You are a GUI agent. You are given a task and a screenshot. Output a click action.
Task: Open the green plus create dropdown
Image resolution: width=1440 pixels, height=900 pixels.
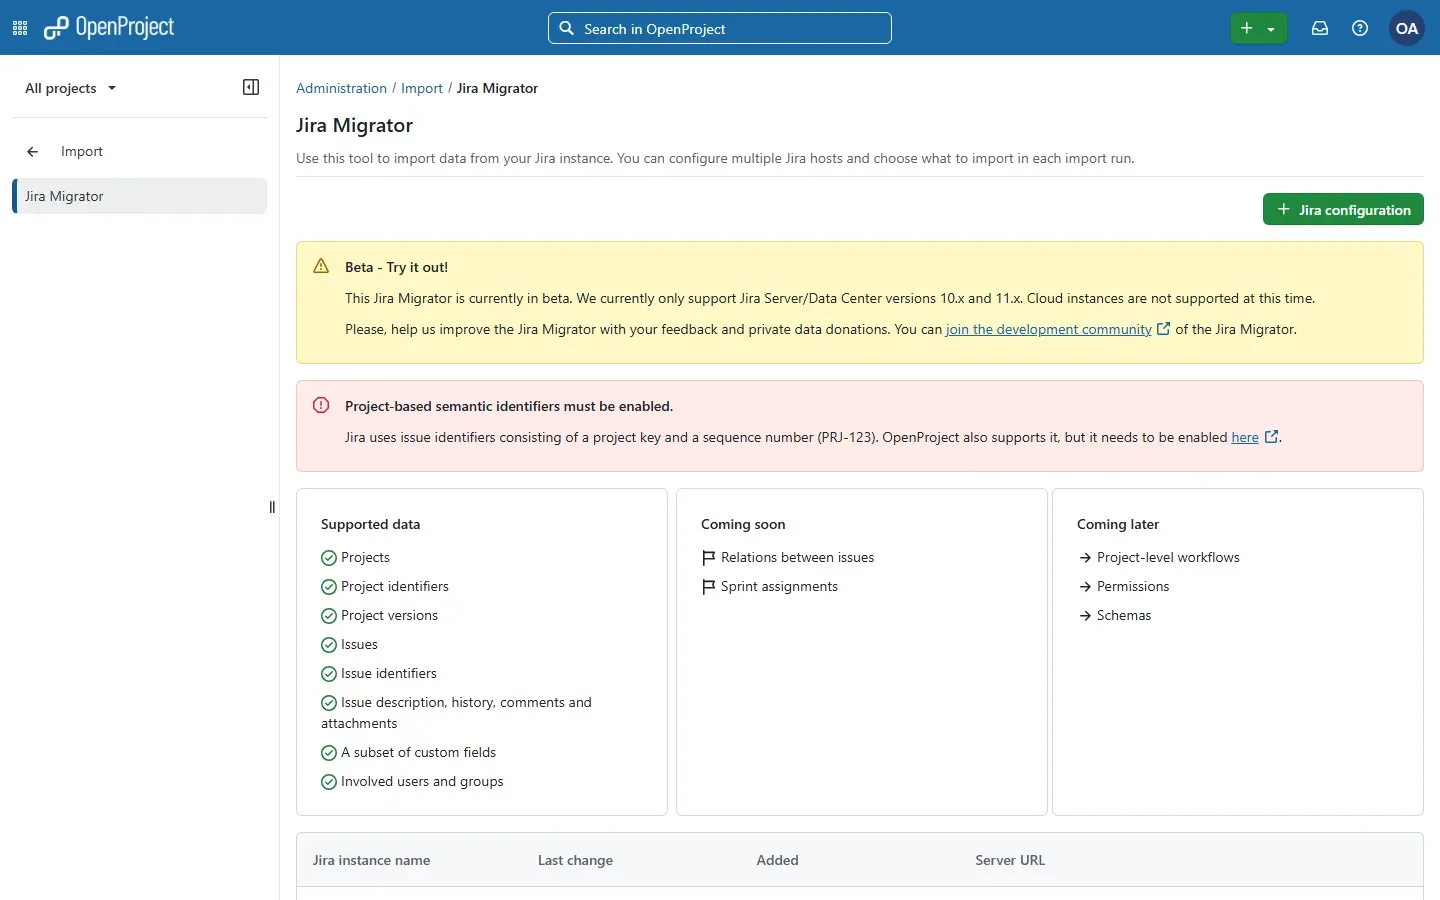(x=1258, y=28)
